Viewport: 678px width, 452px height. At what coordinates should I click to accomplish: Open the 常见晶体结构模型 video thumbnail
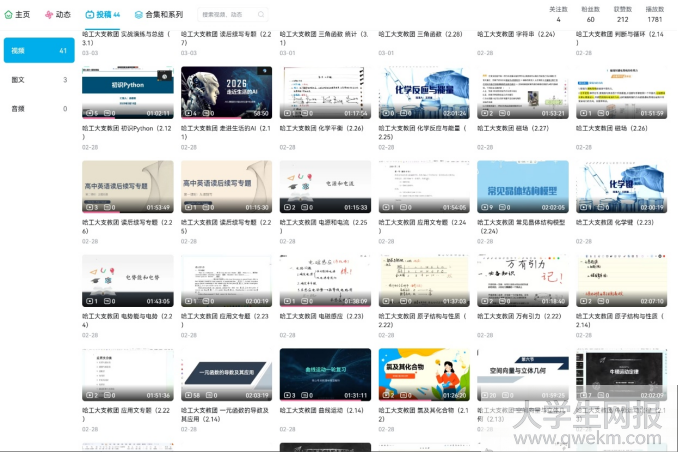523,187
